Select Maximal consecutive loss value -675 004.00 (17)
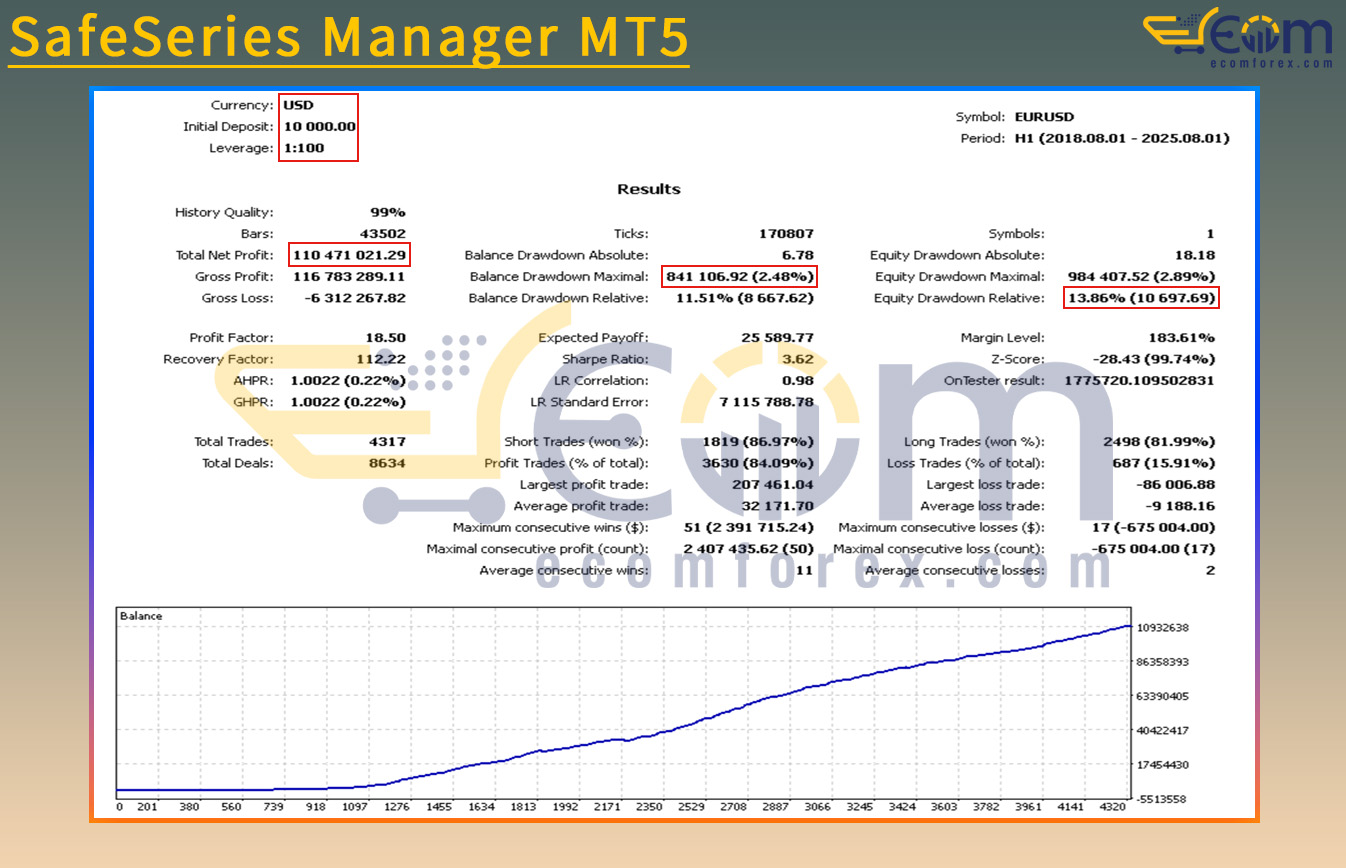Viewport: 1346px width, 868px height. pyautogui.click(x=1153, y=549)
